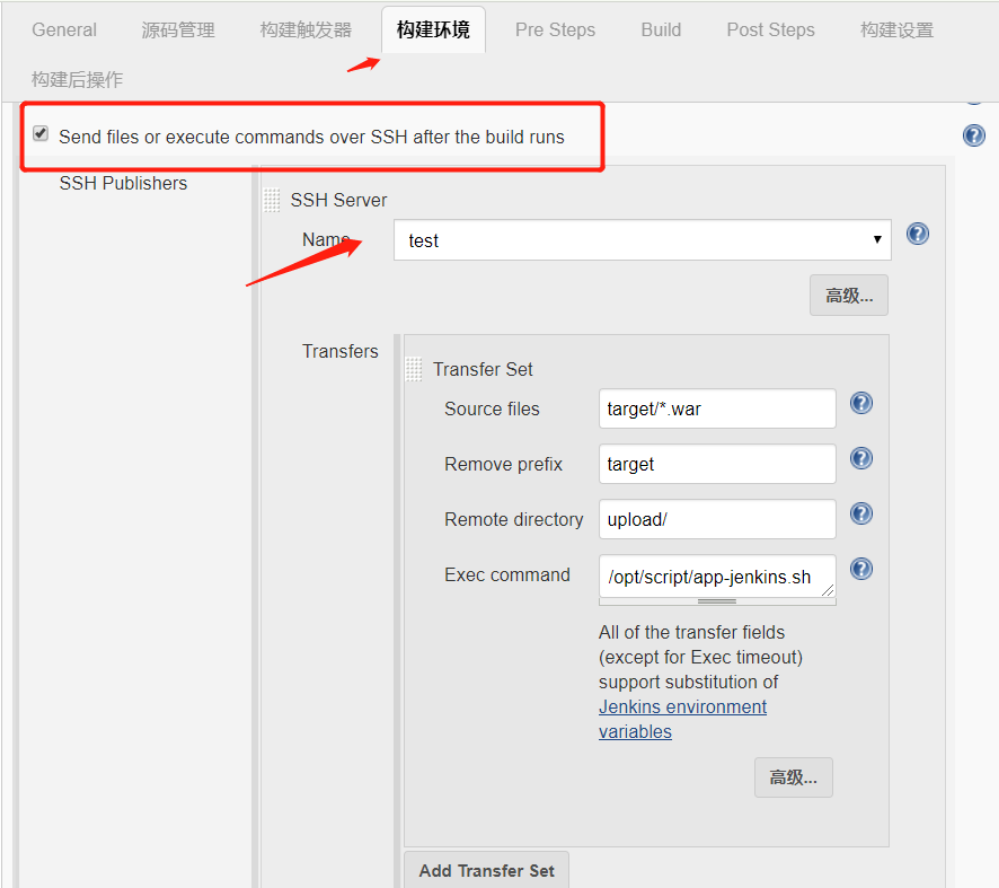This screenshot has height=888, width=999.
Task: Open the Jenkins environment variables link
Action: (x=682, y=719)
